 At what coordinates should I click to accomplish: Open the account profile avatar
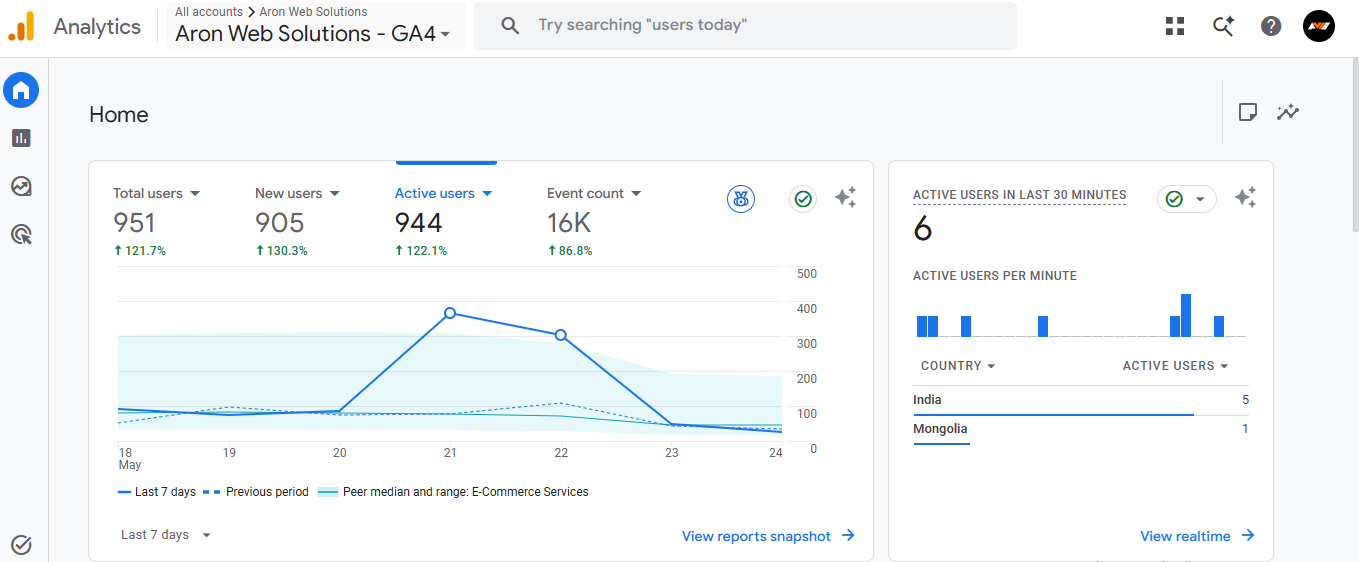[1319, 26]
